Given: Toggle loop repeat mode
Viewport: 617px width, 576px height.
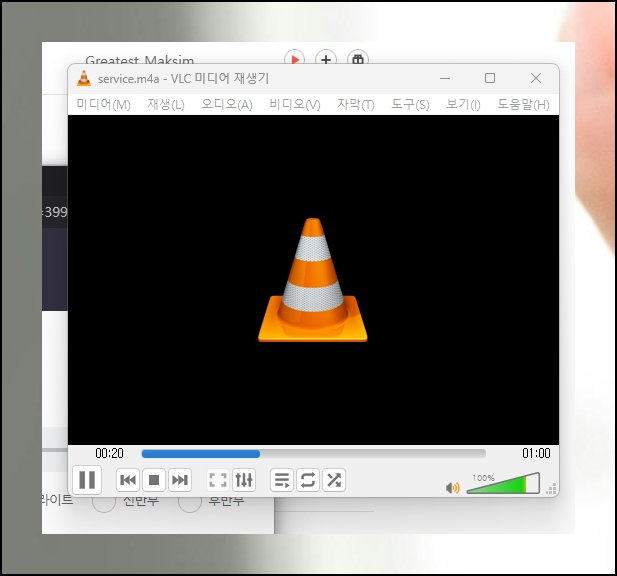Looking at the screenshot, I should coord(308,480).
